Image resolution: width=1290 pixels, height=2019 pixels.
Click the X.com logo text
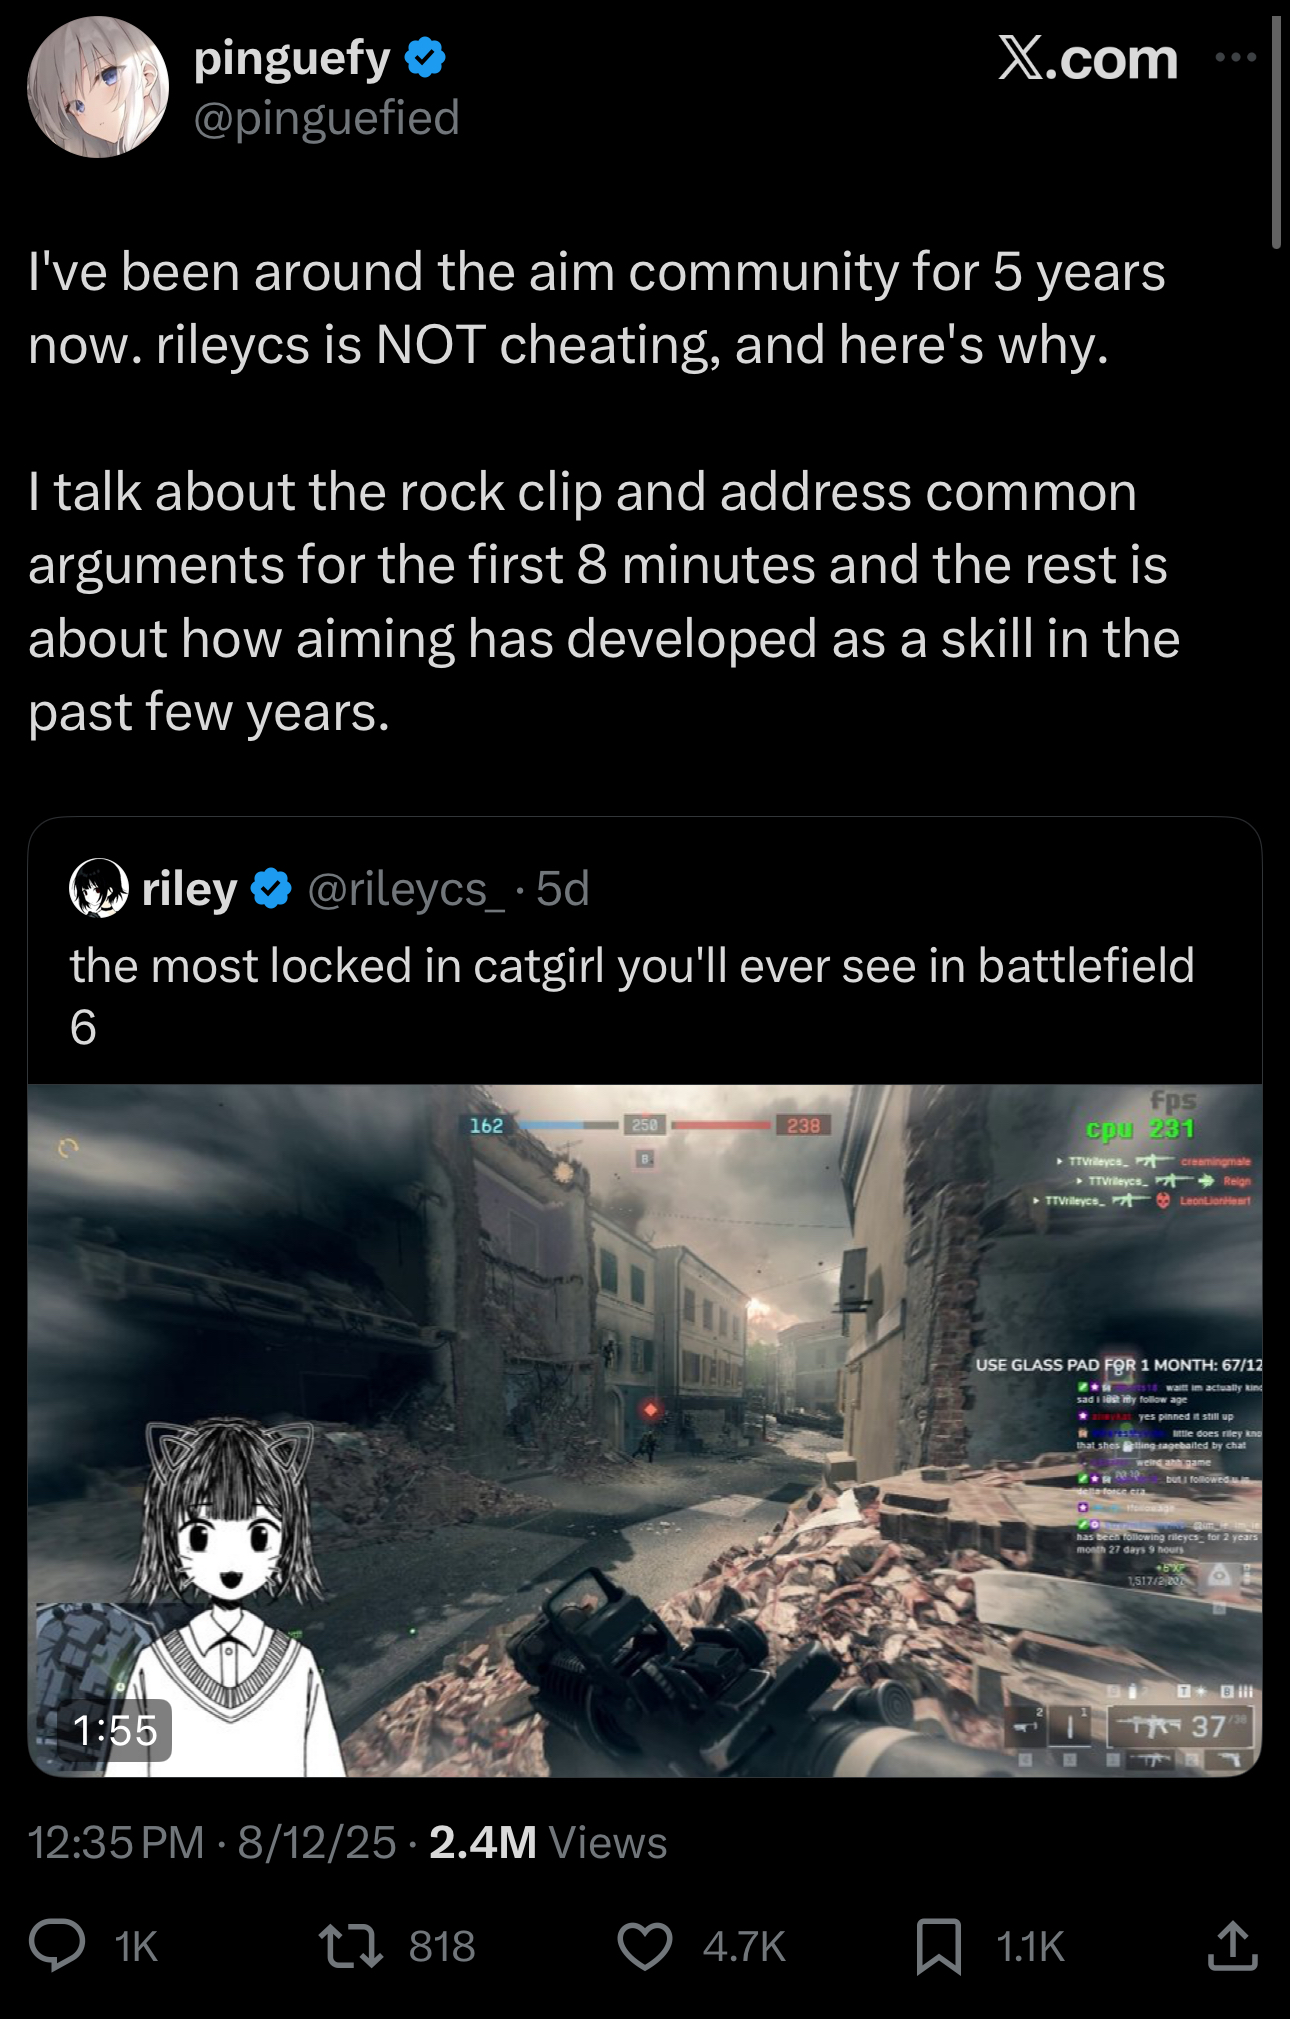click(x=1087, y=58)
